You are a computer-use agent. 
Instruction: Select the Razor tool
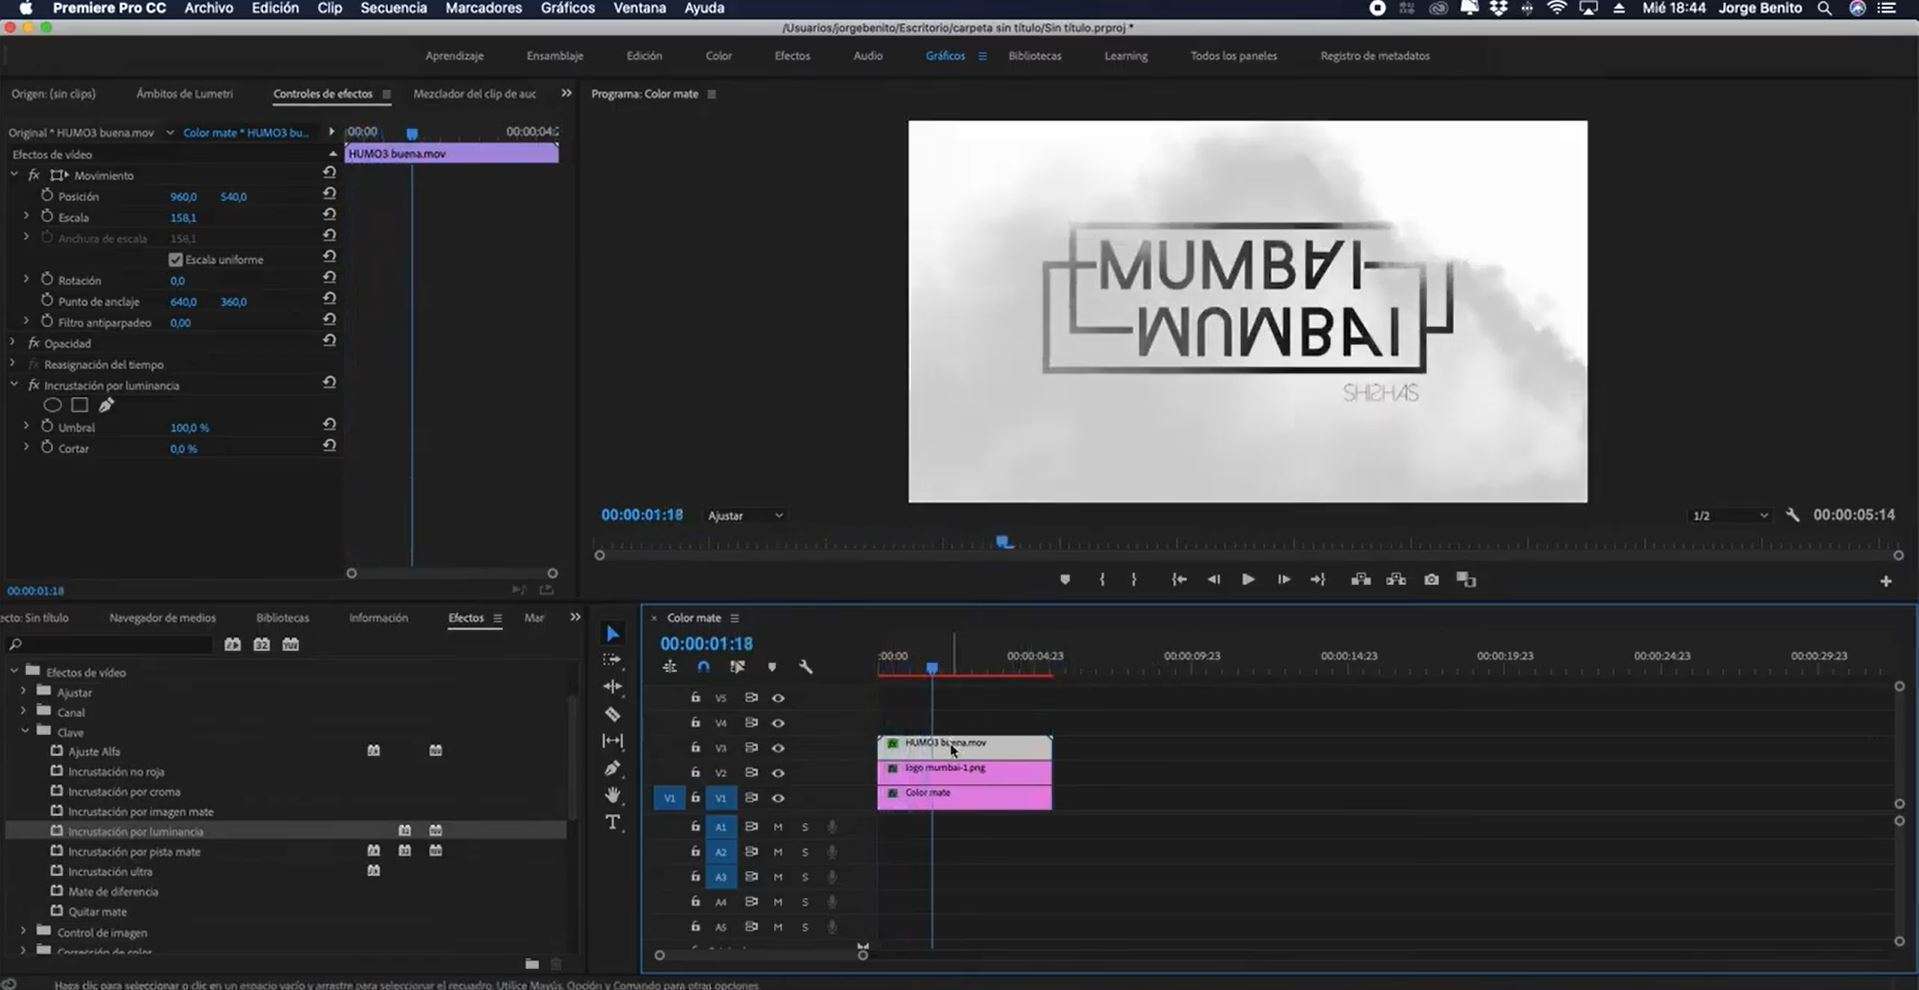click(x=613, y=714)
